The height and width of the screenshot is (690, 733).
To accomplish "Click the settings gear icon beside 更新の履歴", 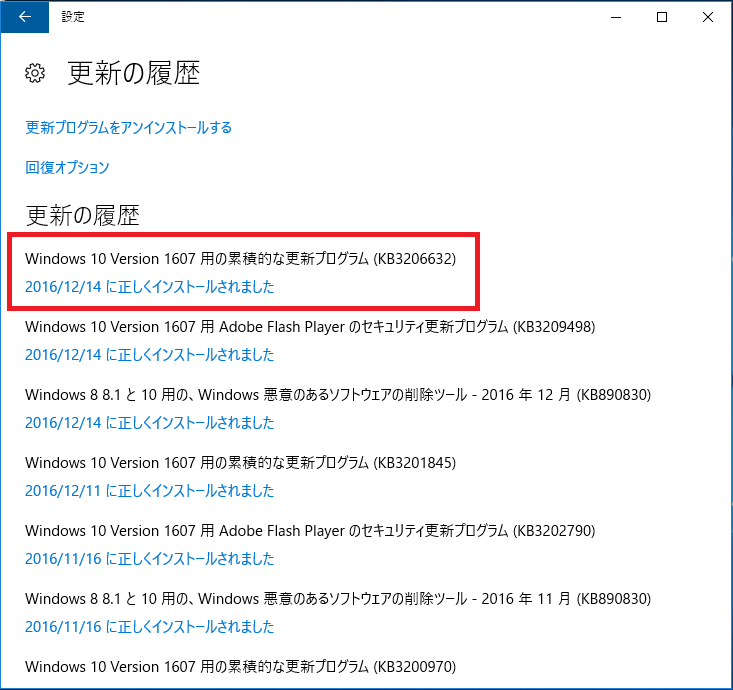I will [35, 73].
